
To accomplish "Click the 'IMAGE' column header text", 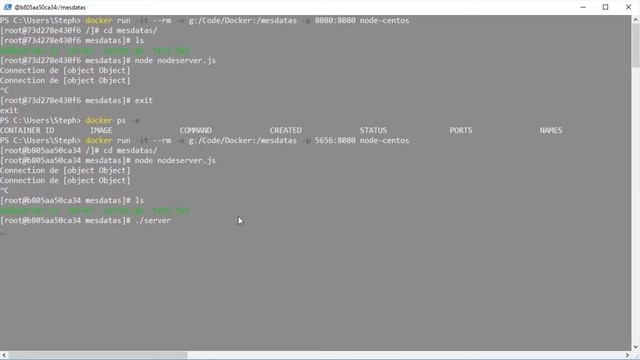I will [x=101, y=130].
